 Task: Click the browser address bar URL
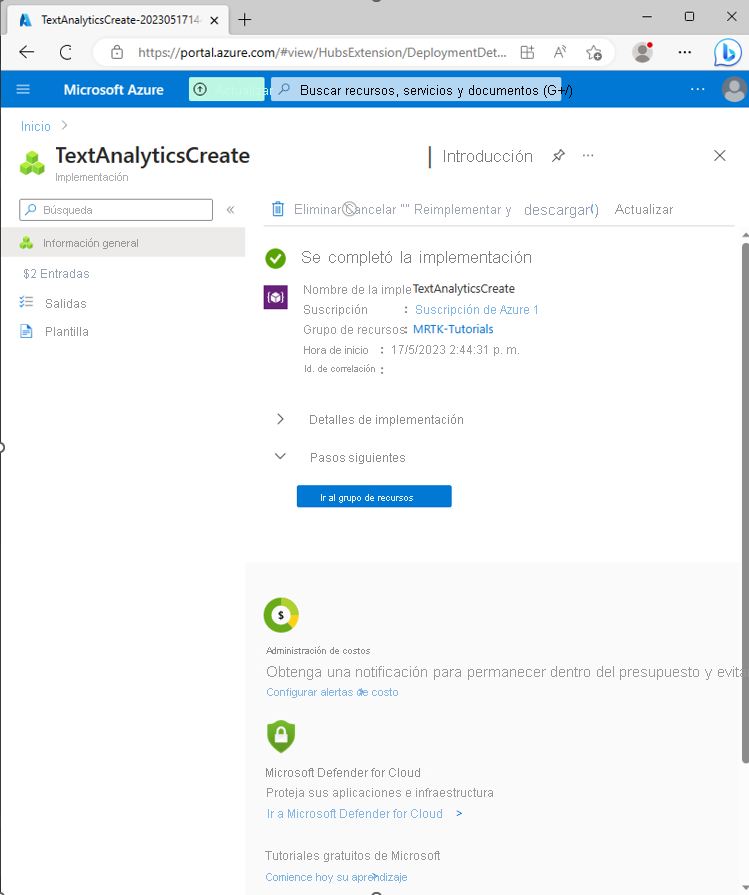point(322,53)
